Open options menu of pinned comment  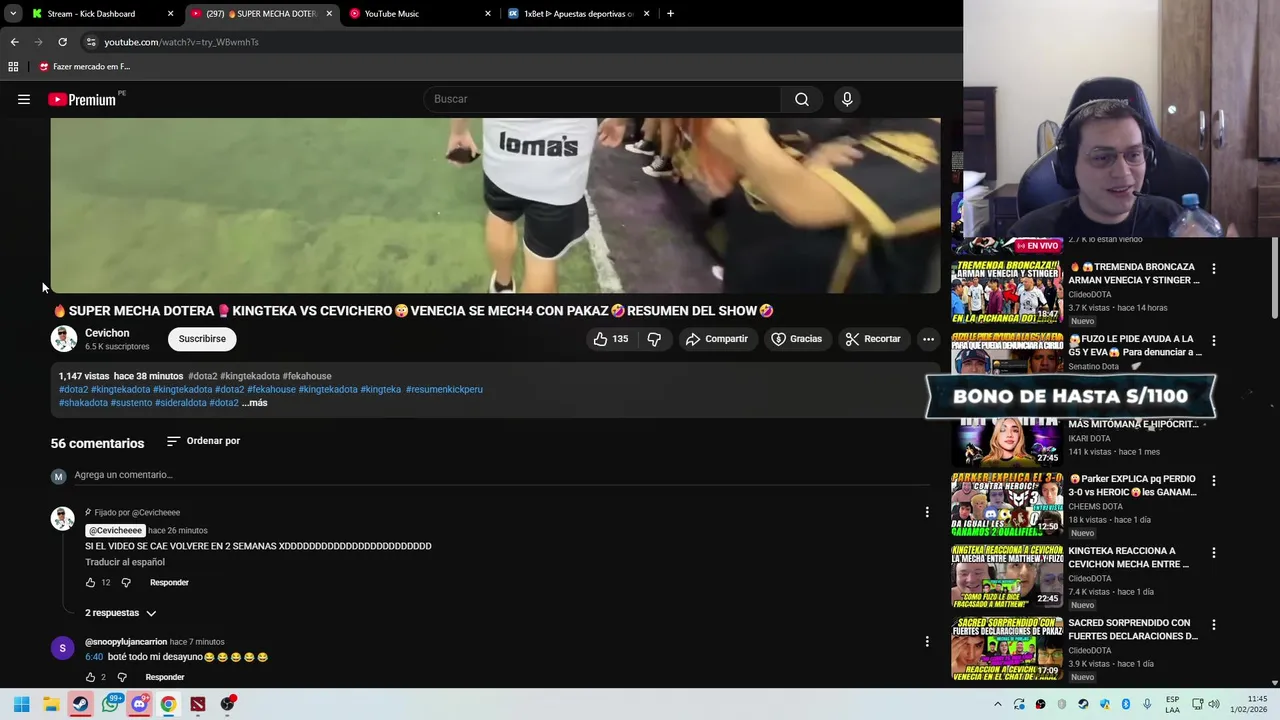tap(927, 512)
